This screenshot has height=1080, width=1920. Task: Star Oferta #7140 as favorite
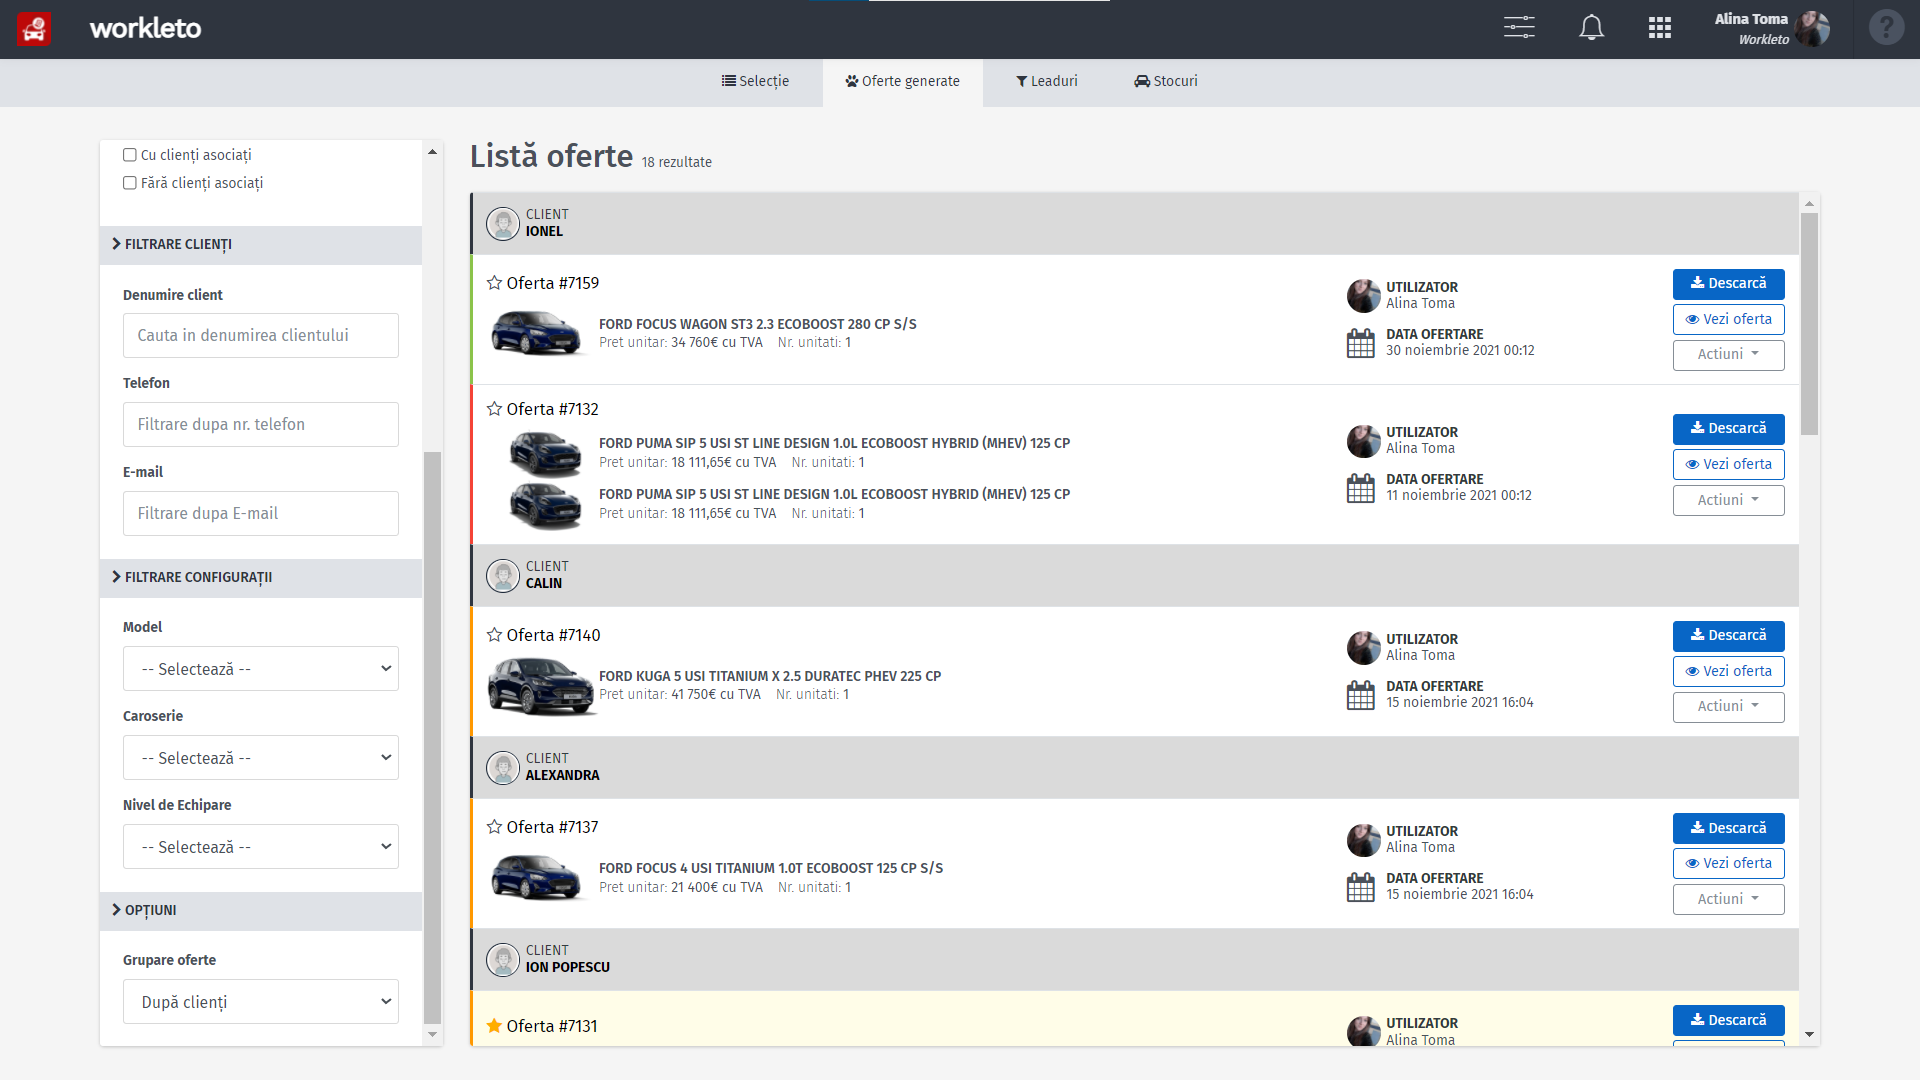[494, 635]
